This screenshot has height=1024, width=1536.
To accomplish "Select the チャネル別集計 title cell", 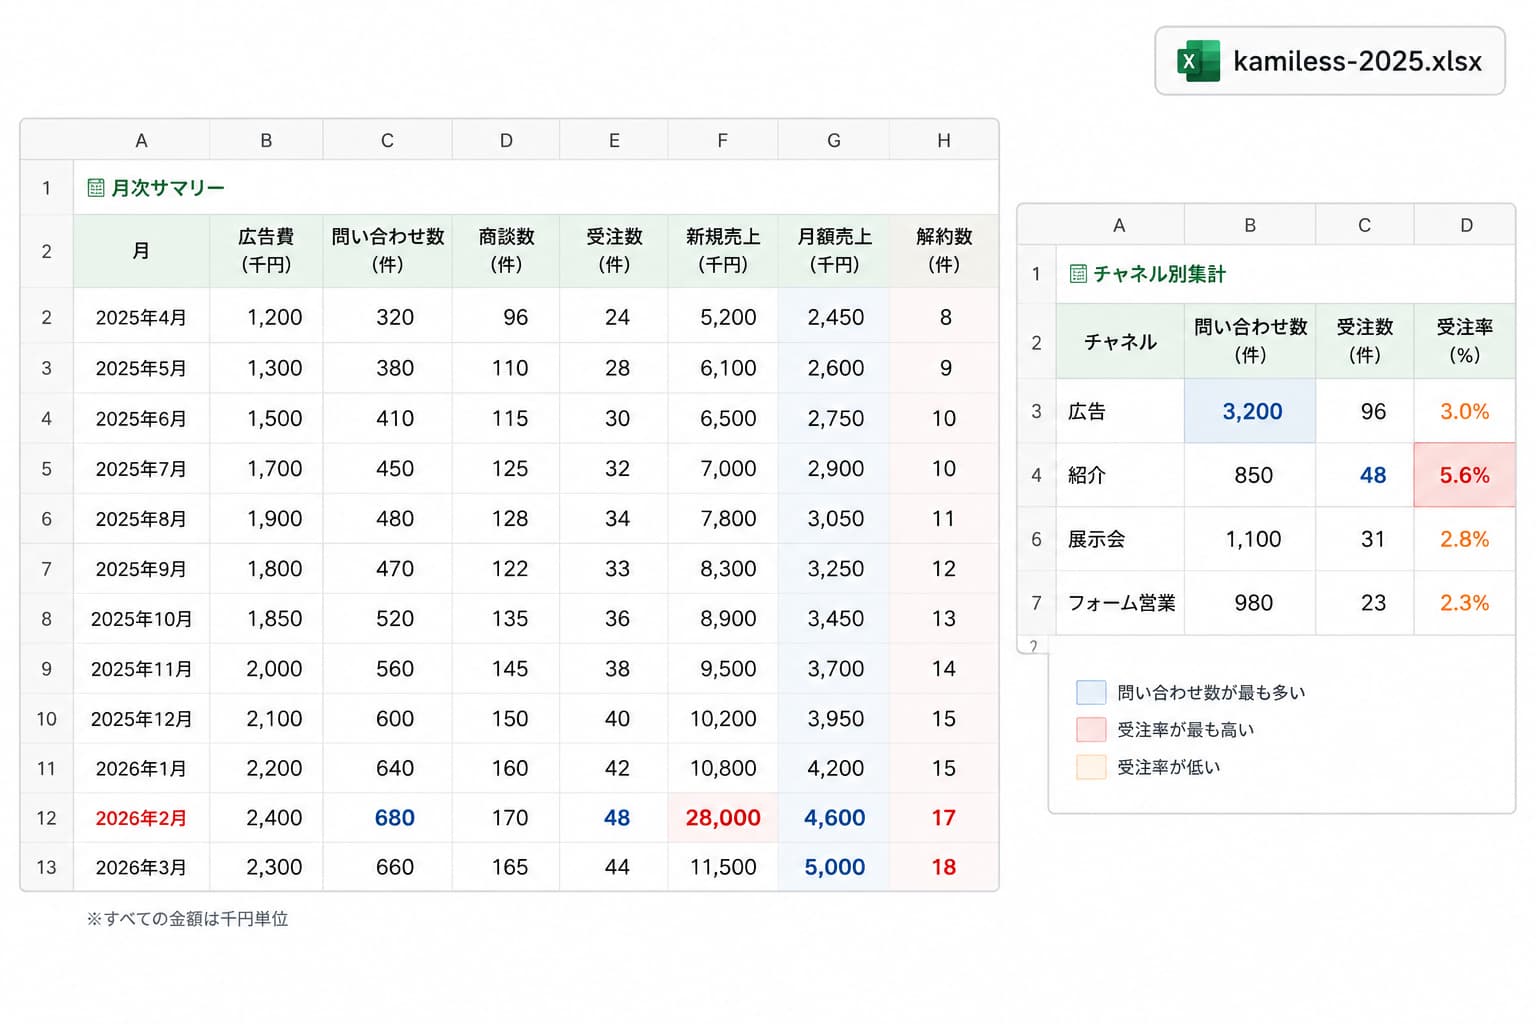I will click(x=1286, y=273).
